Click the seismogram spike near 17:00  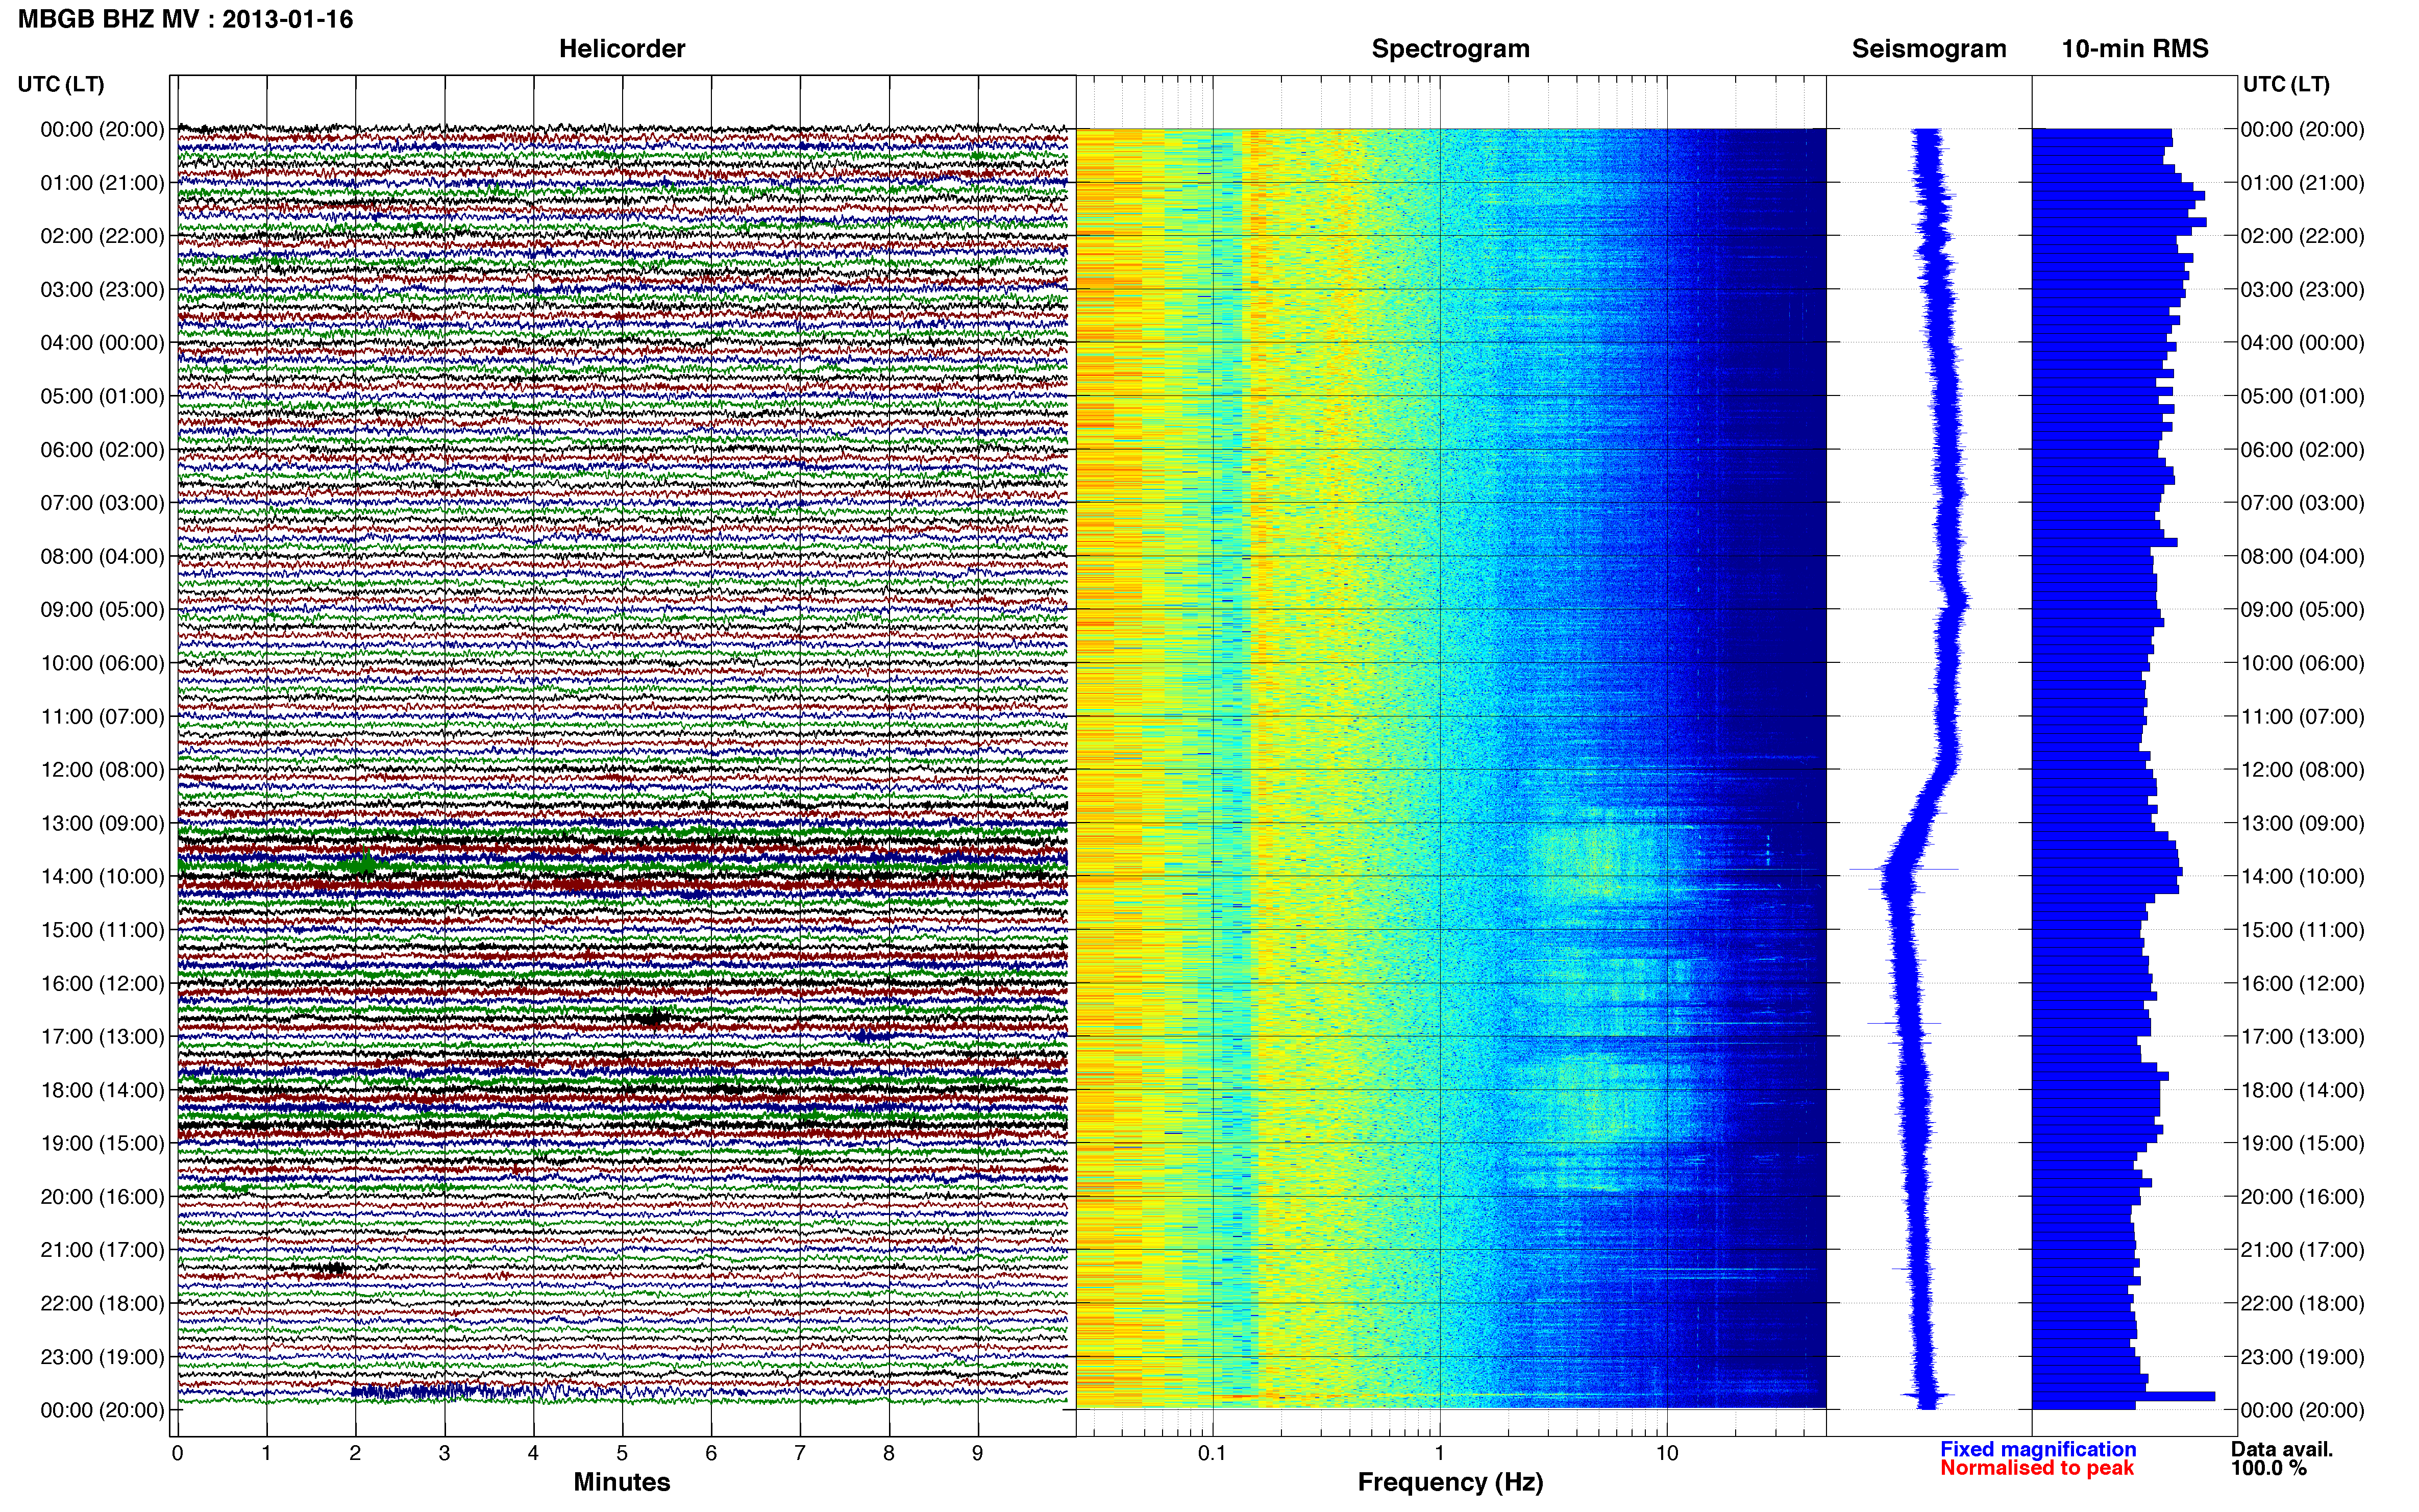coord(1904,1023)
